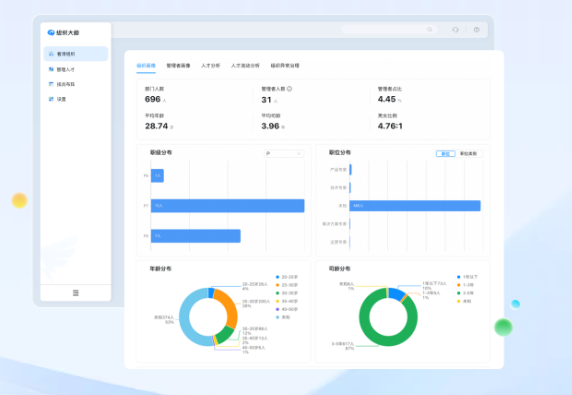Click the info icon beside 管理者人数

289,89
